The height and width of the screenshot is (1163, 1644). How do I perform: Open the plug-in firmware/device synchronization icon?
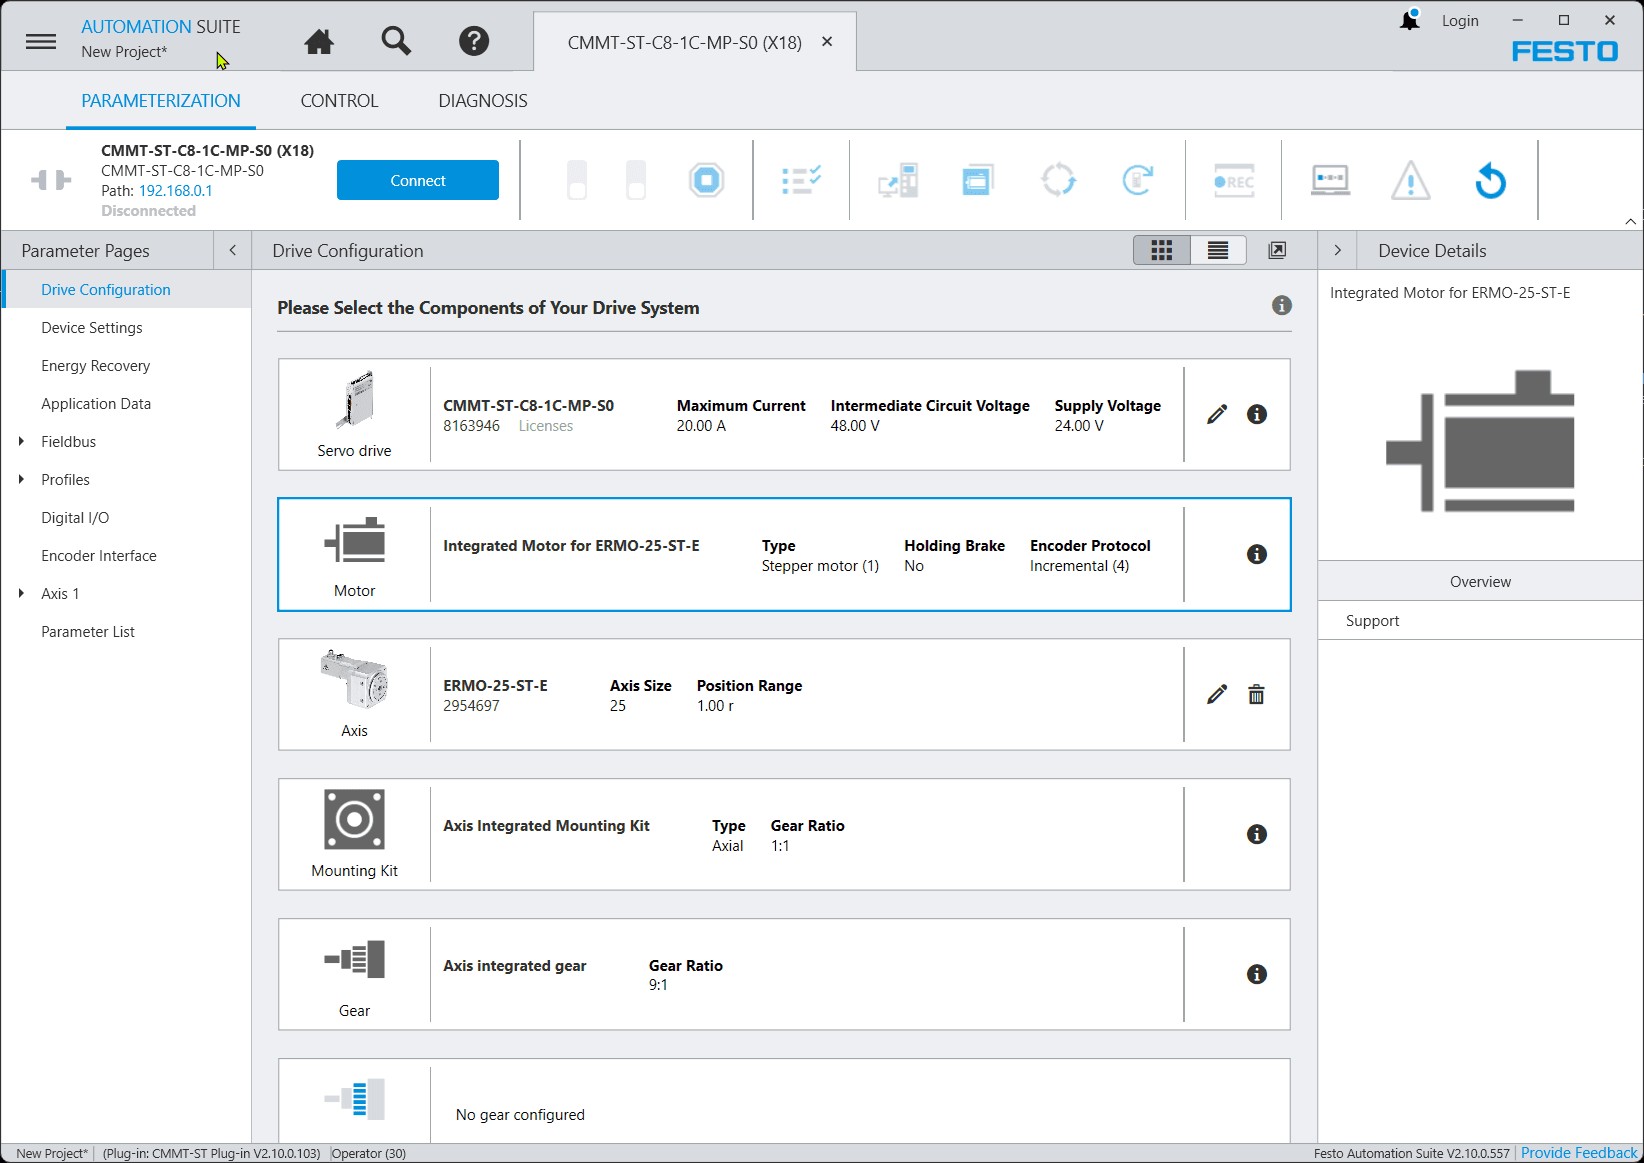(x=1059, y=180)
